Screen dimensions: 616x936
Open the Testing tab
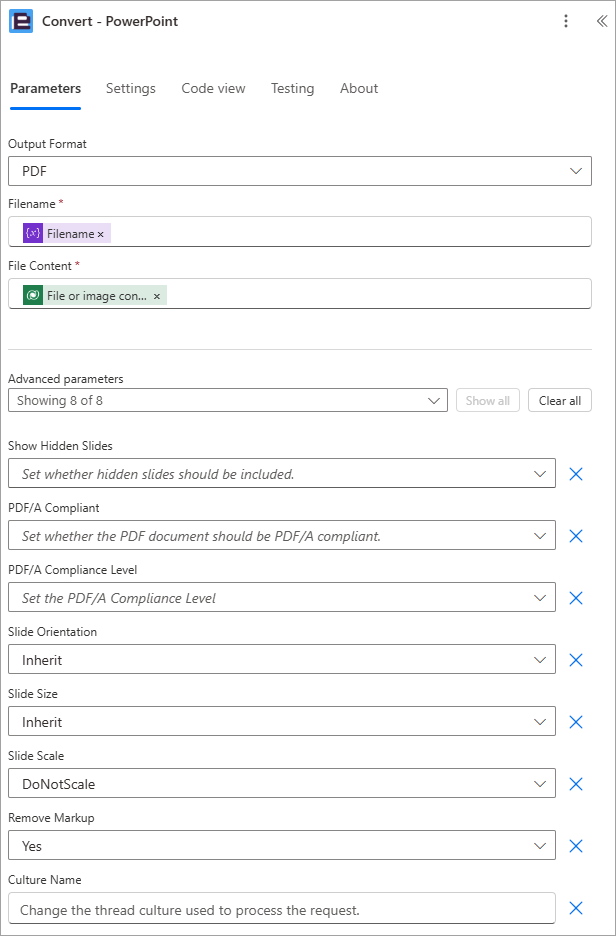292,88
